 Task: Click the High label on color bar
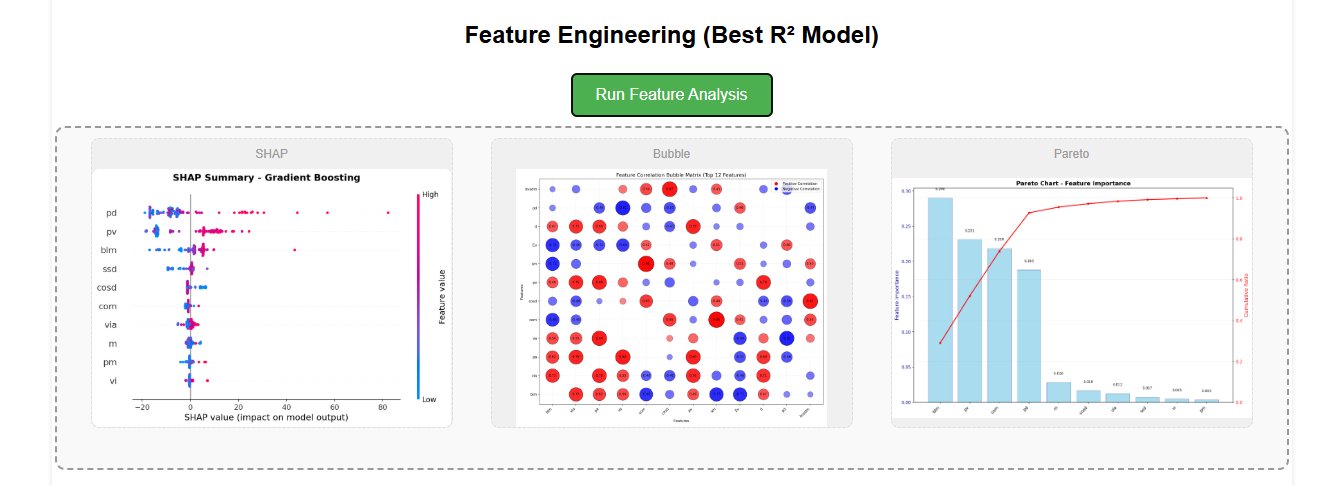tap(431, 195)
